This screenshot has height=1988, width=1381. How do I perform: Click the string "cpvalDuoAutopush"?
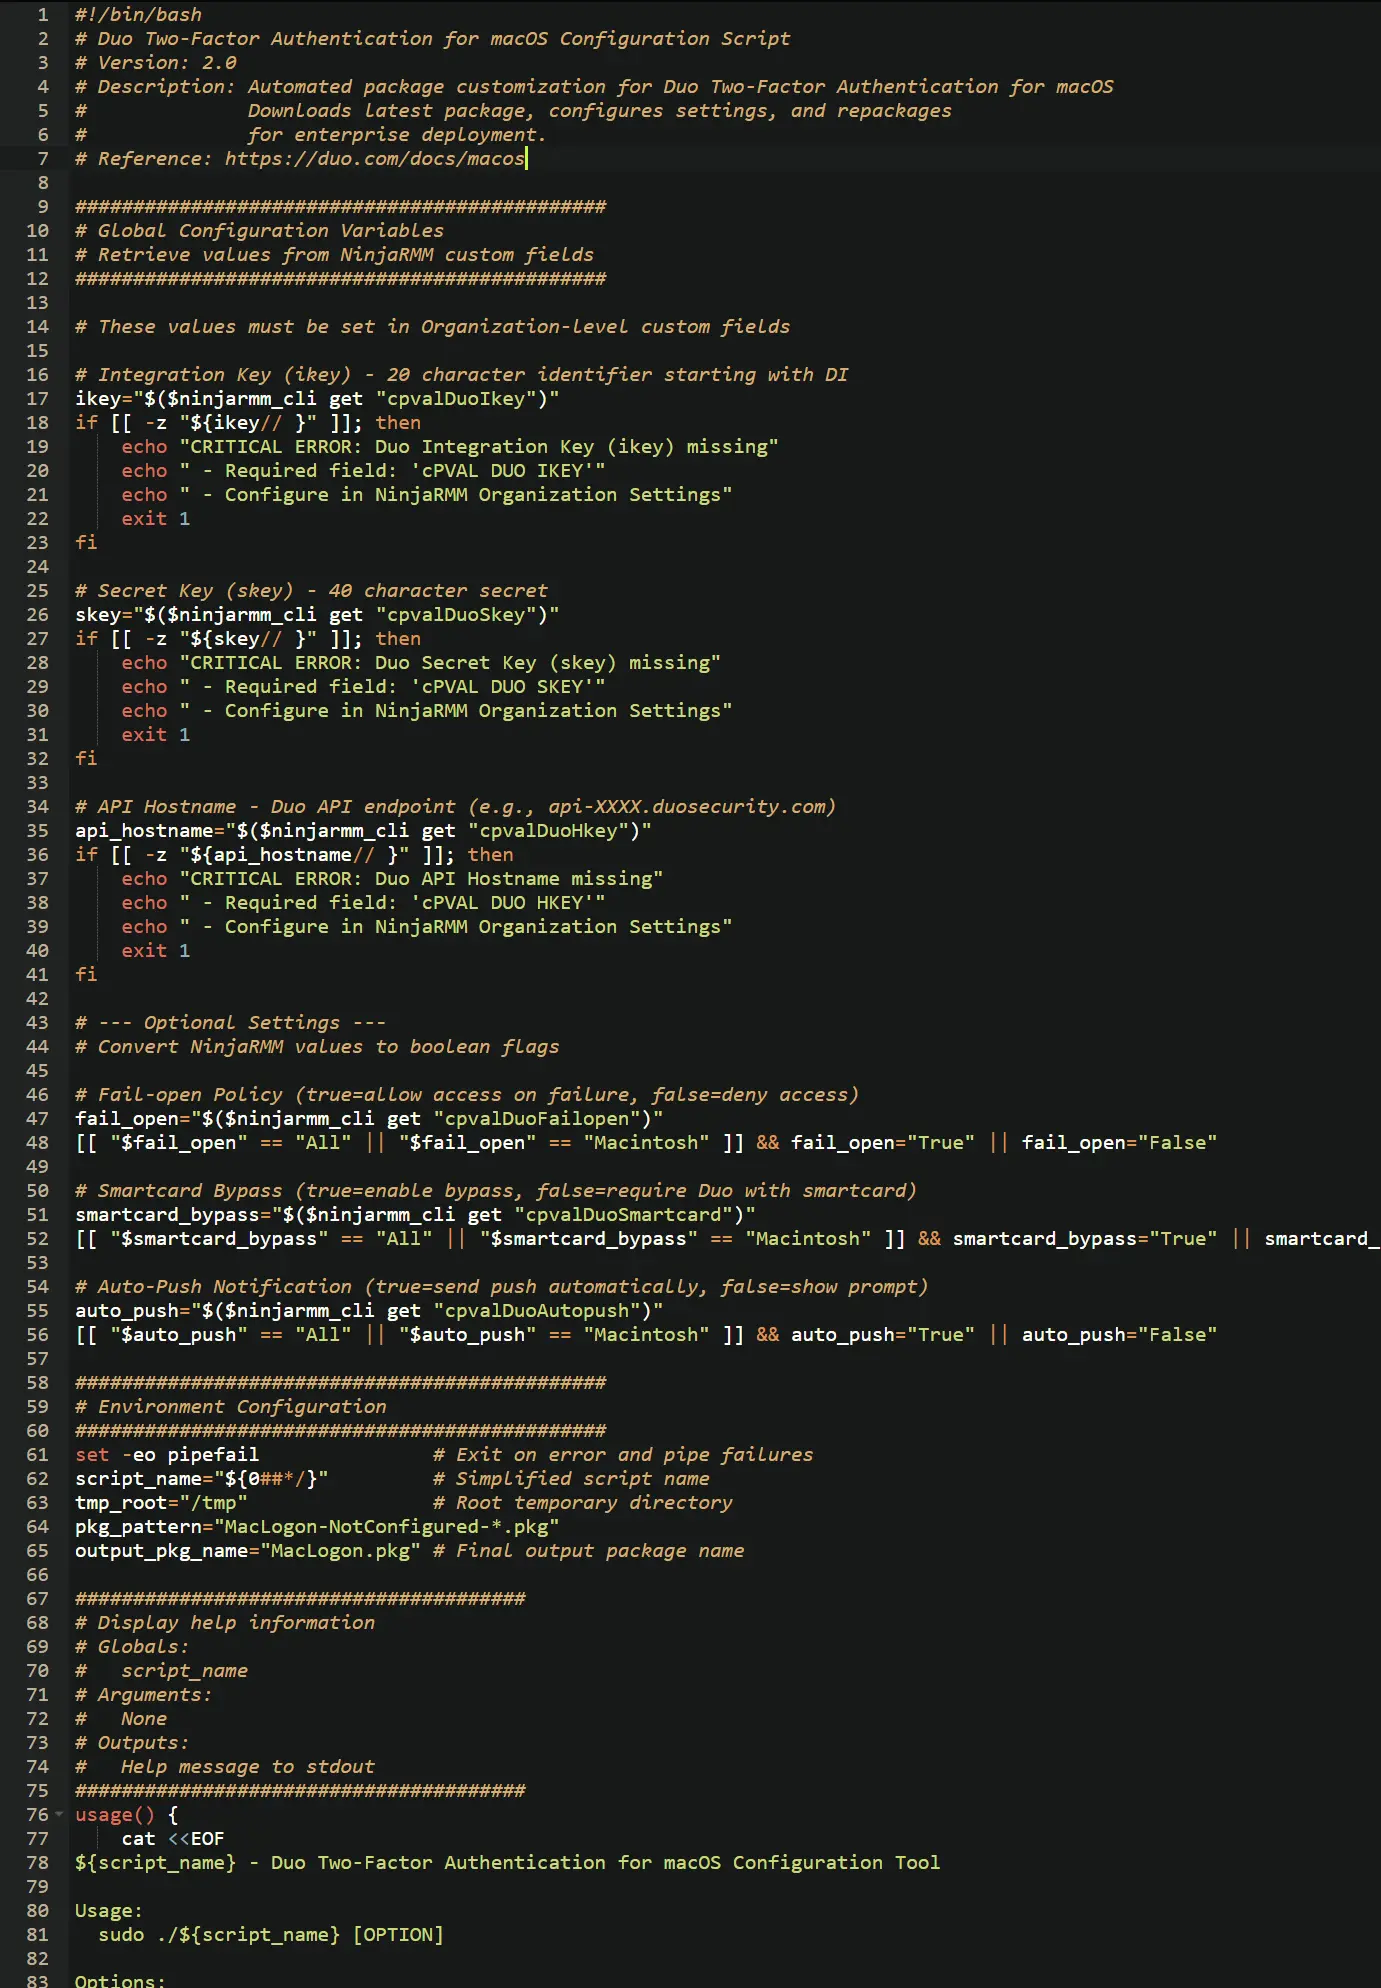click(537, 1310)
